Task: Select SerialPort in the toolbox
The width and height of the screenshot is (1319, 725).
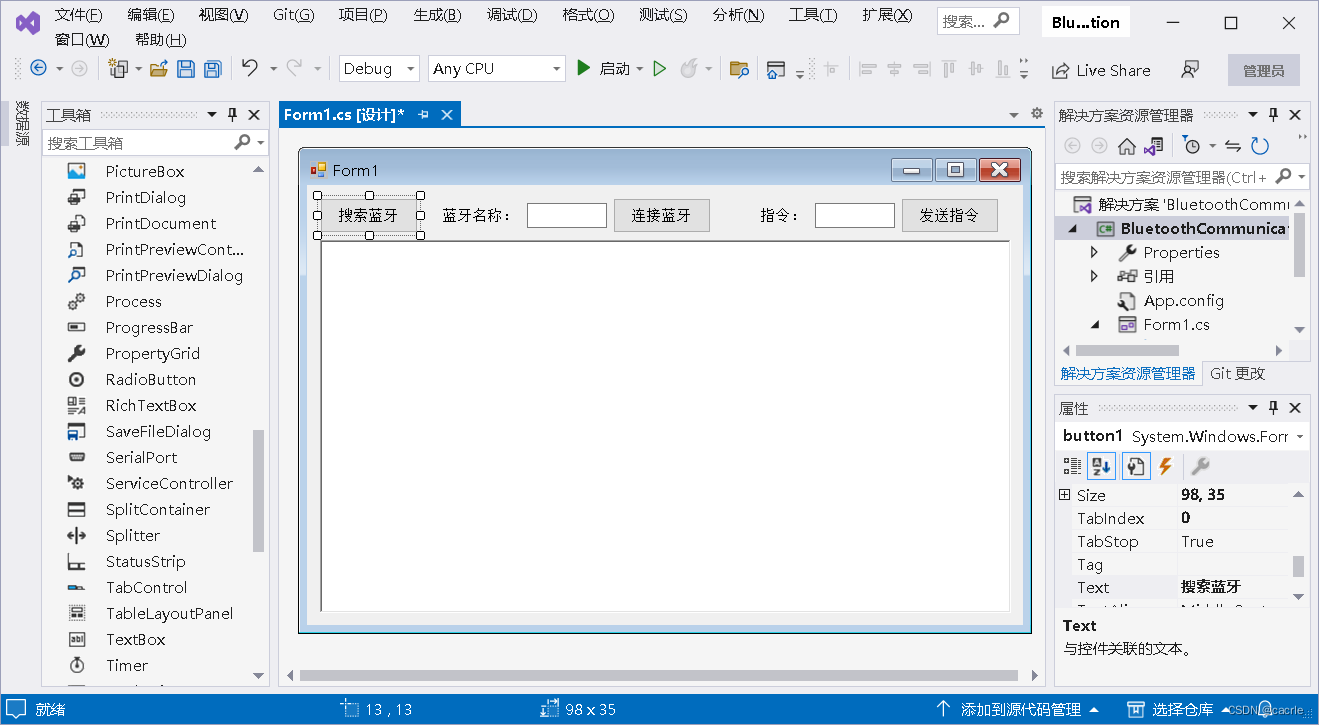Action: point(141,457)
